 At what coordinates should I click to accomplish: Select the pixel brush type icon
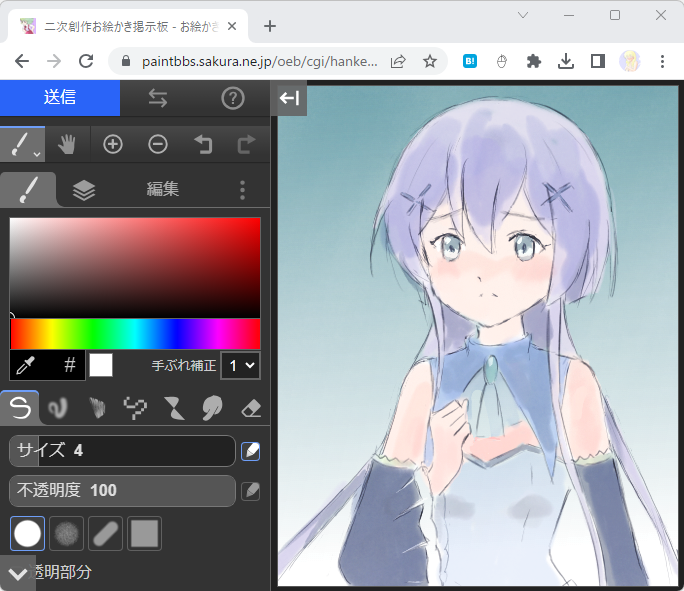pos(135,408)
